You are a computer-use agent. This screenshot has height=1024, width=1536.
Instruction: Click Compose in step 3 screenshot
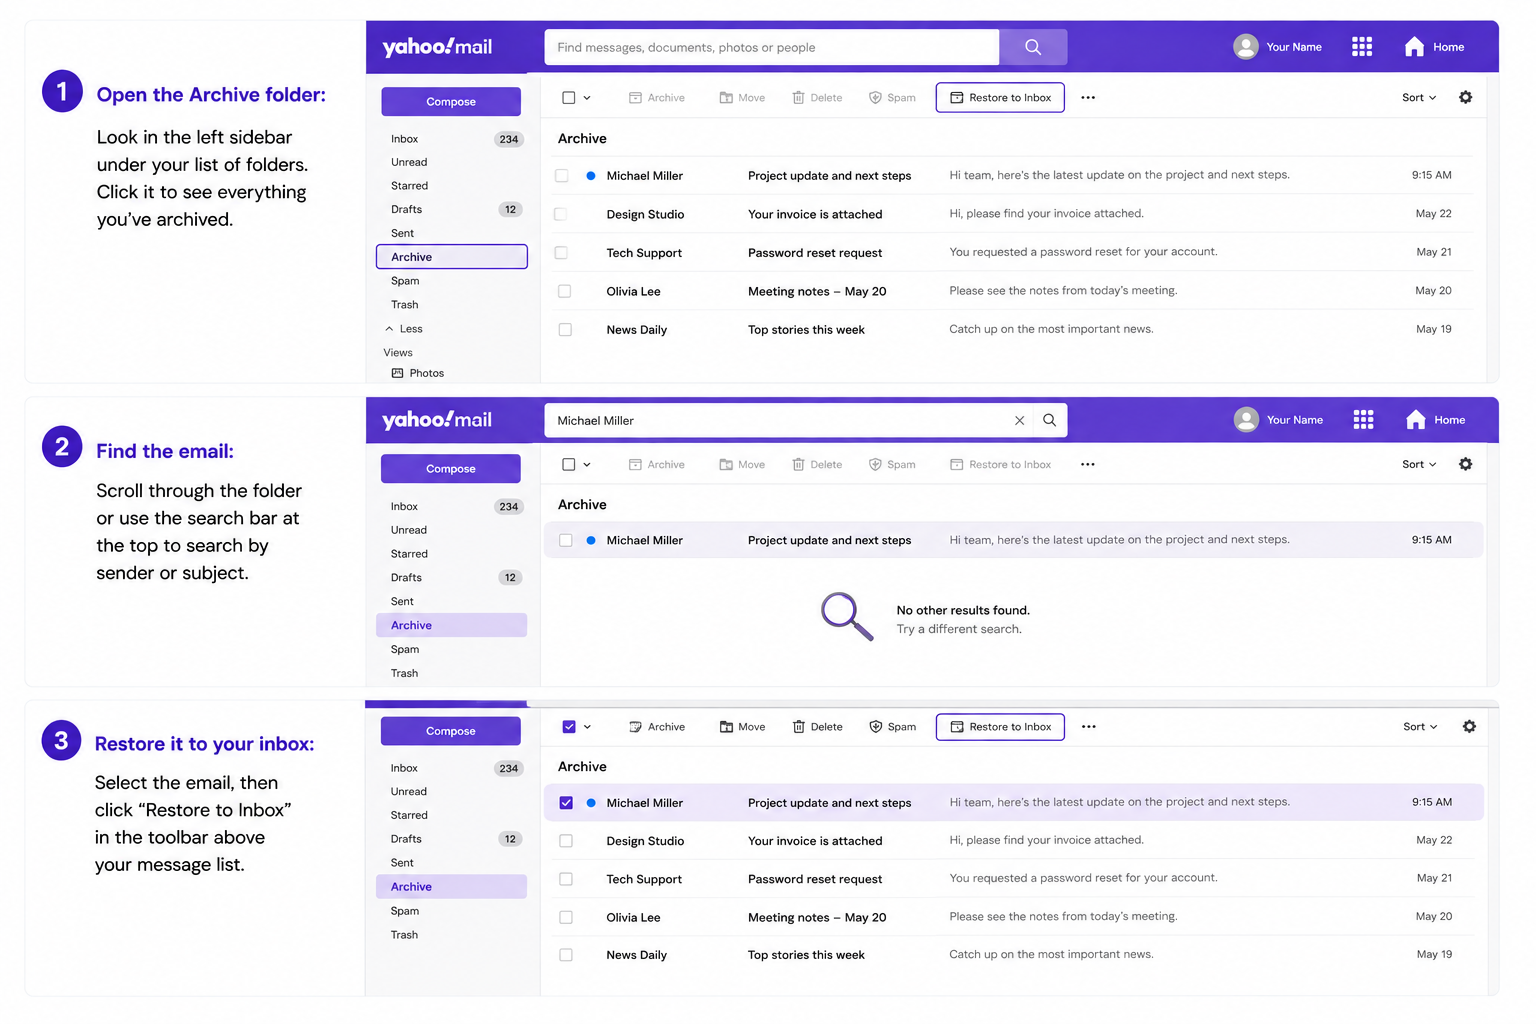pyautogui.click(x=451, y=731)
